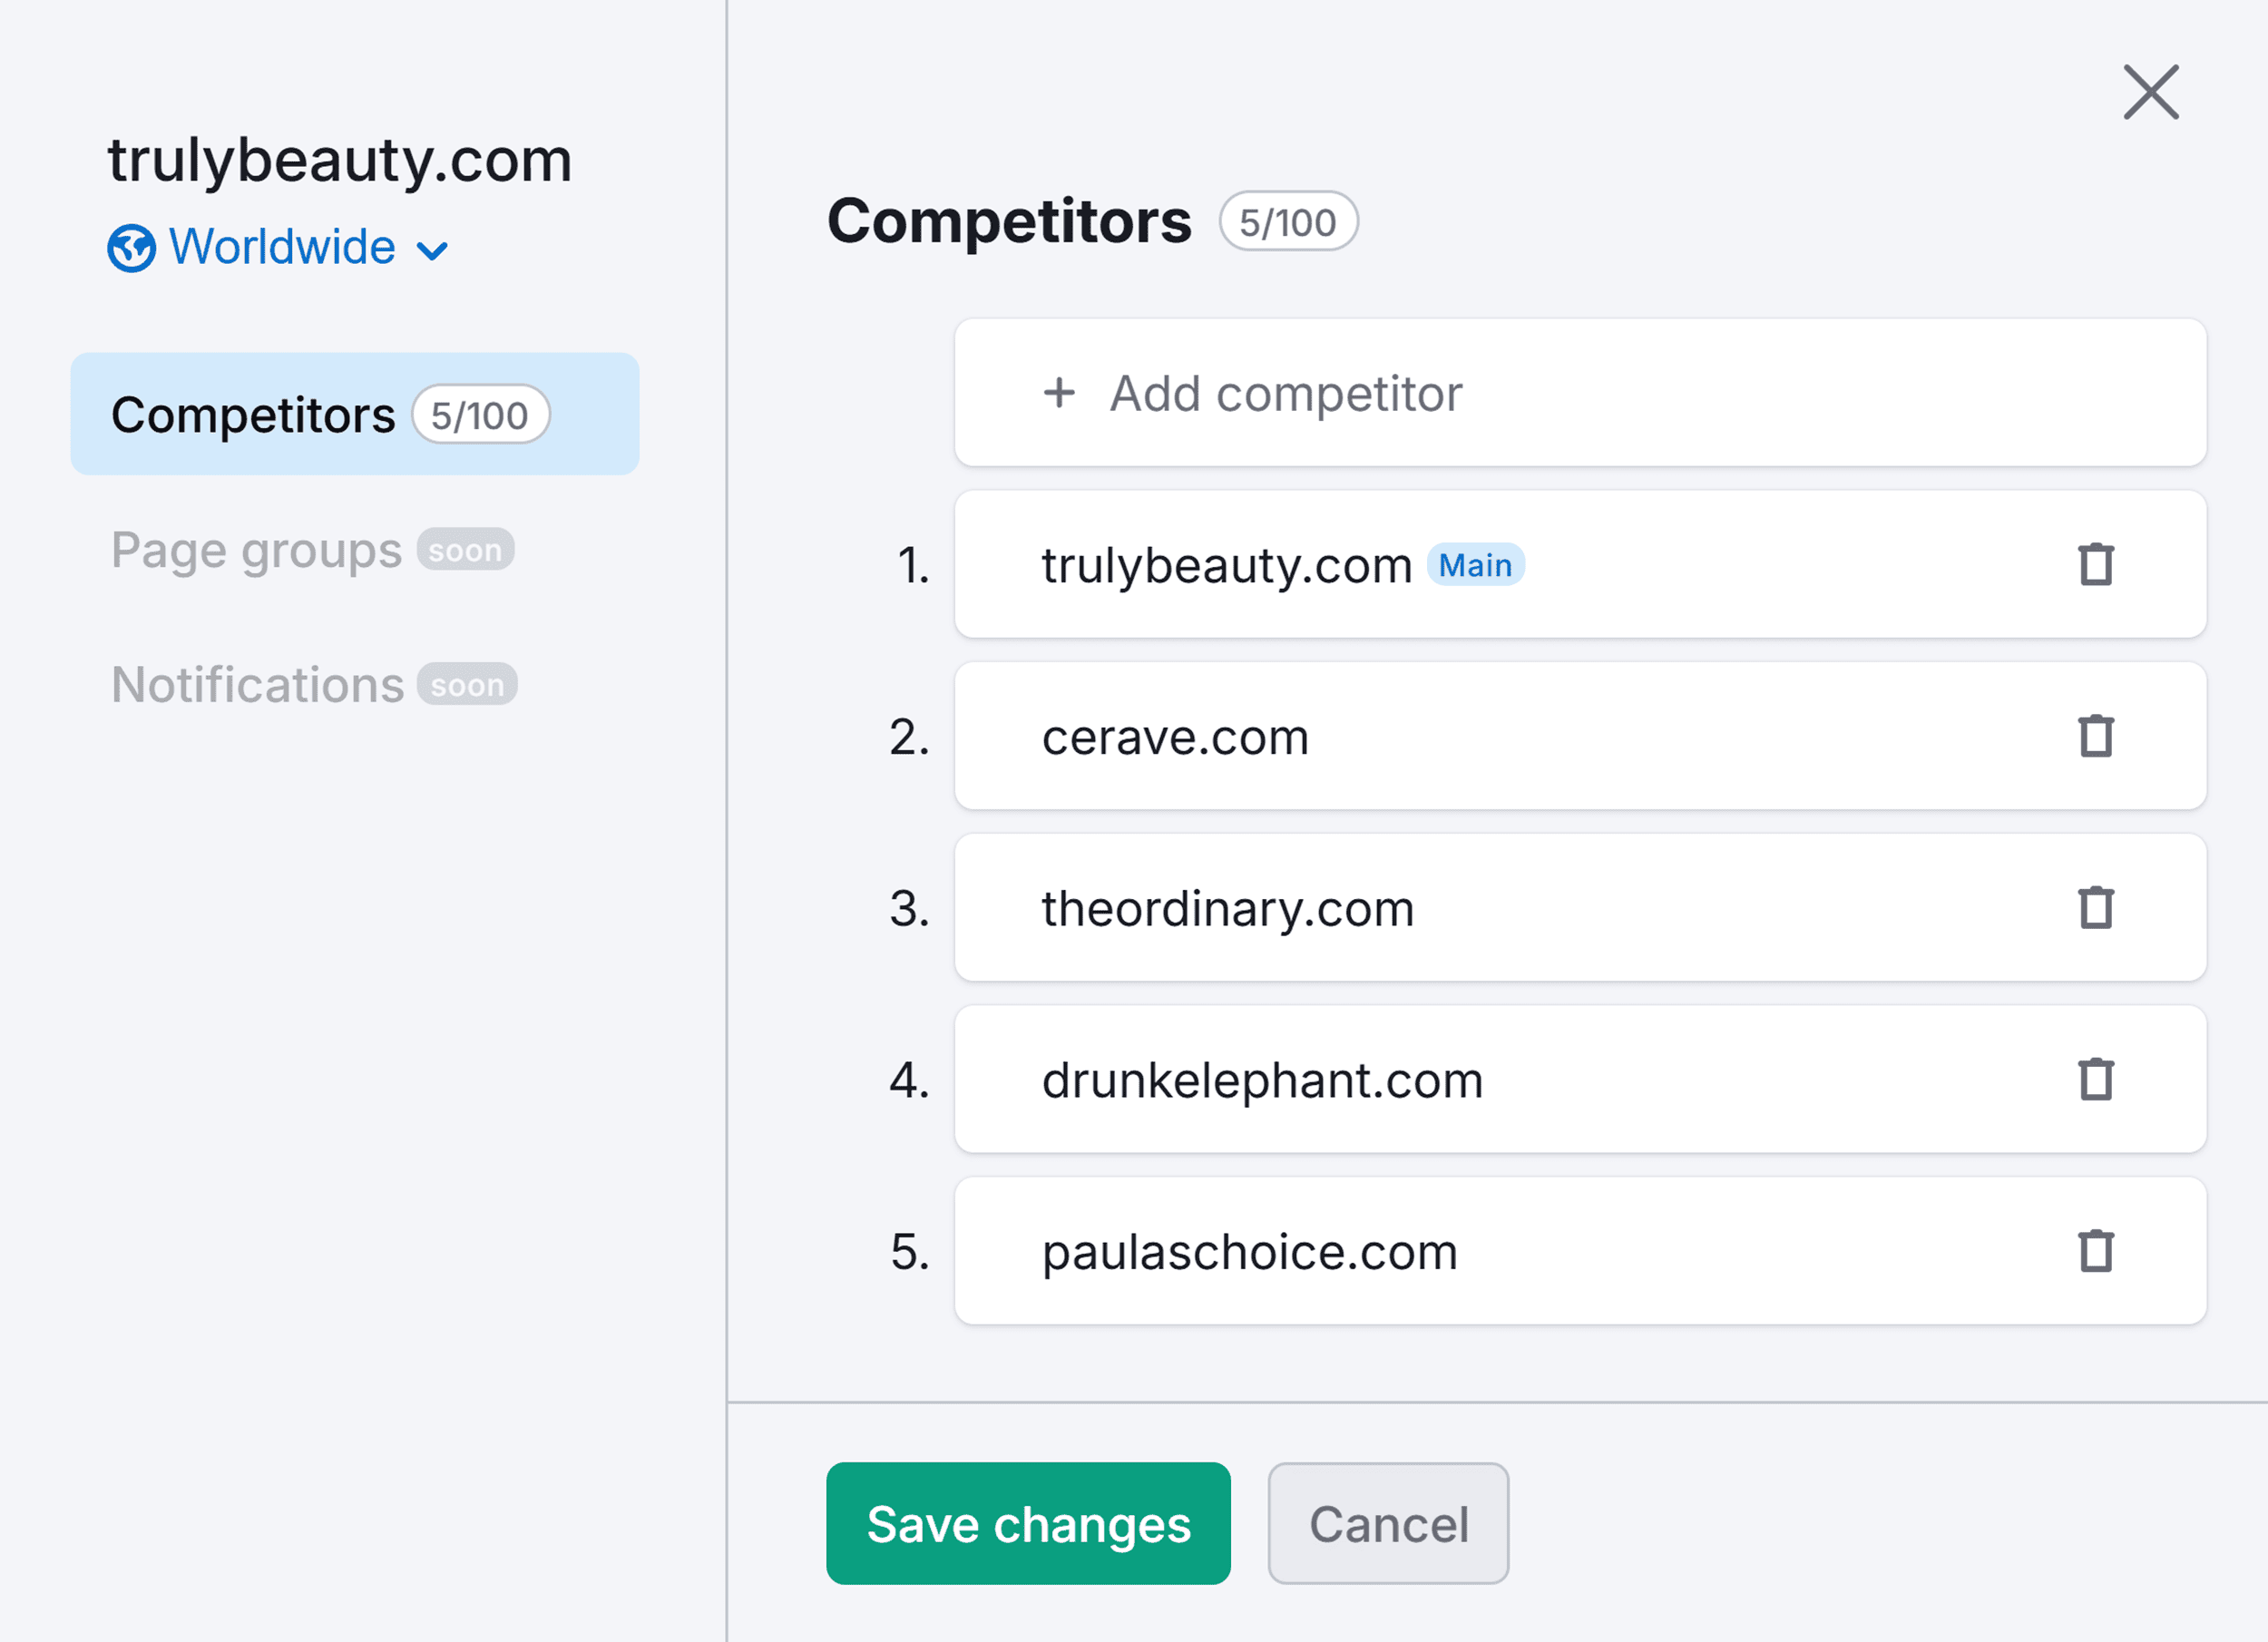
Task: Delete theordinary.com via trash icon
Action: [2096, 908]
